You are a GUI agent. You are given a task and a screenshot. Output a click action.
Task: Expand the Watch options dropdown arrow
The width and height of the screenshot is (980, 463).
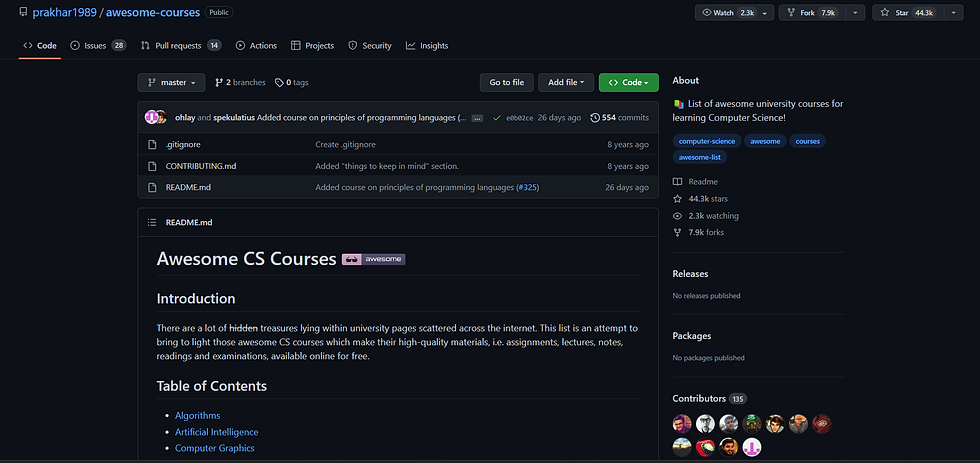pos(765,12)
